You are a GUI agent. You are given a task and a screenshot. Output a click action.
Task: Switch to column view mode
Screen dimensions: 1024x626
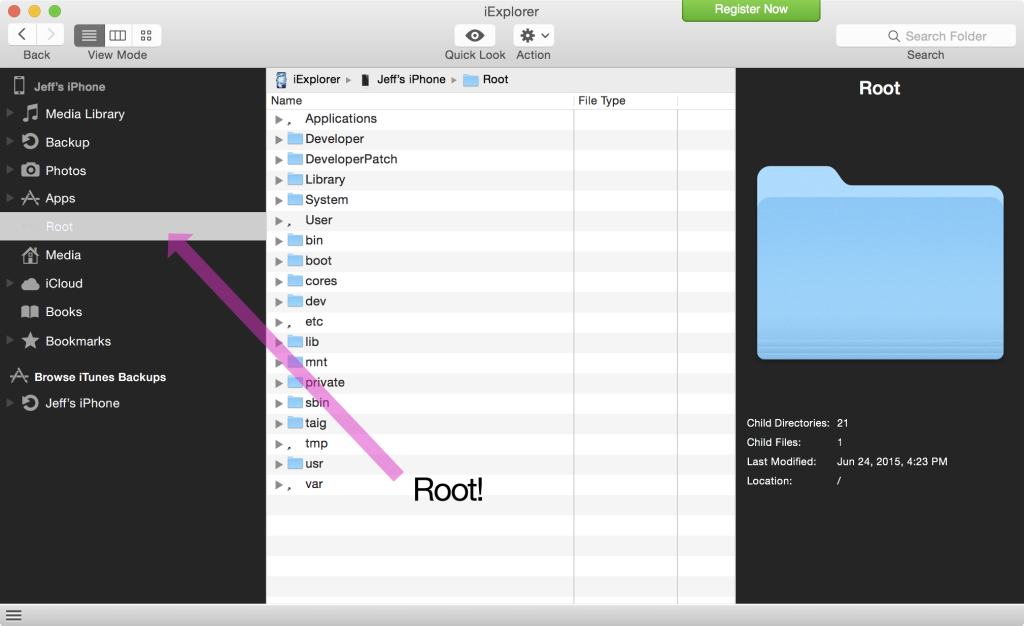point(118,36)
